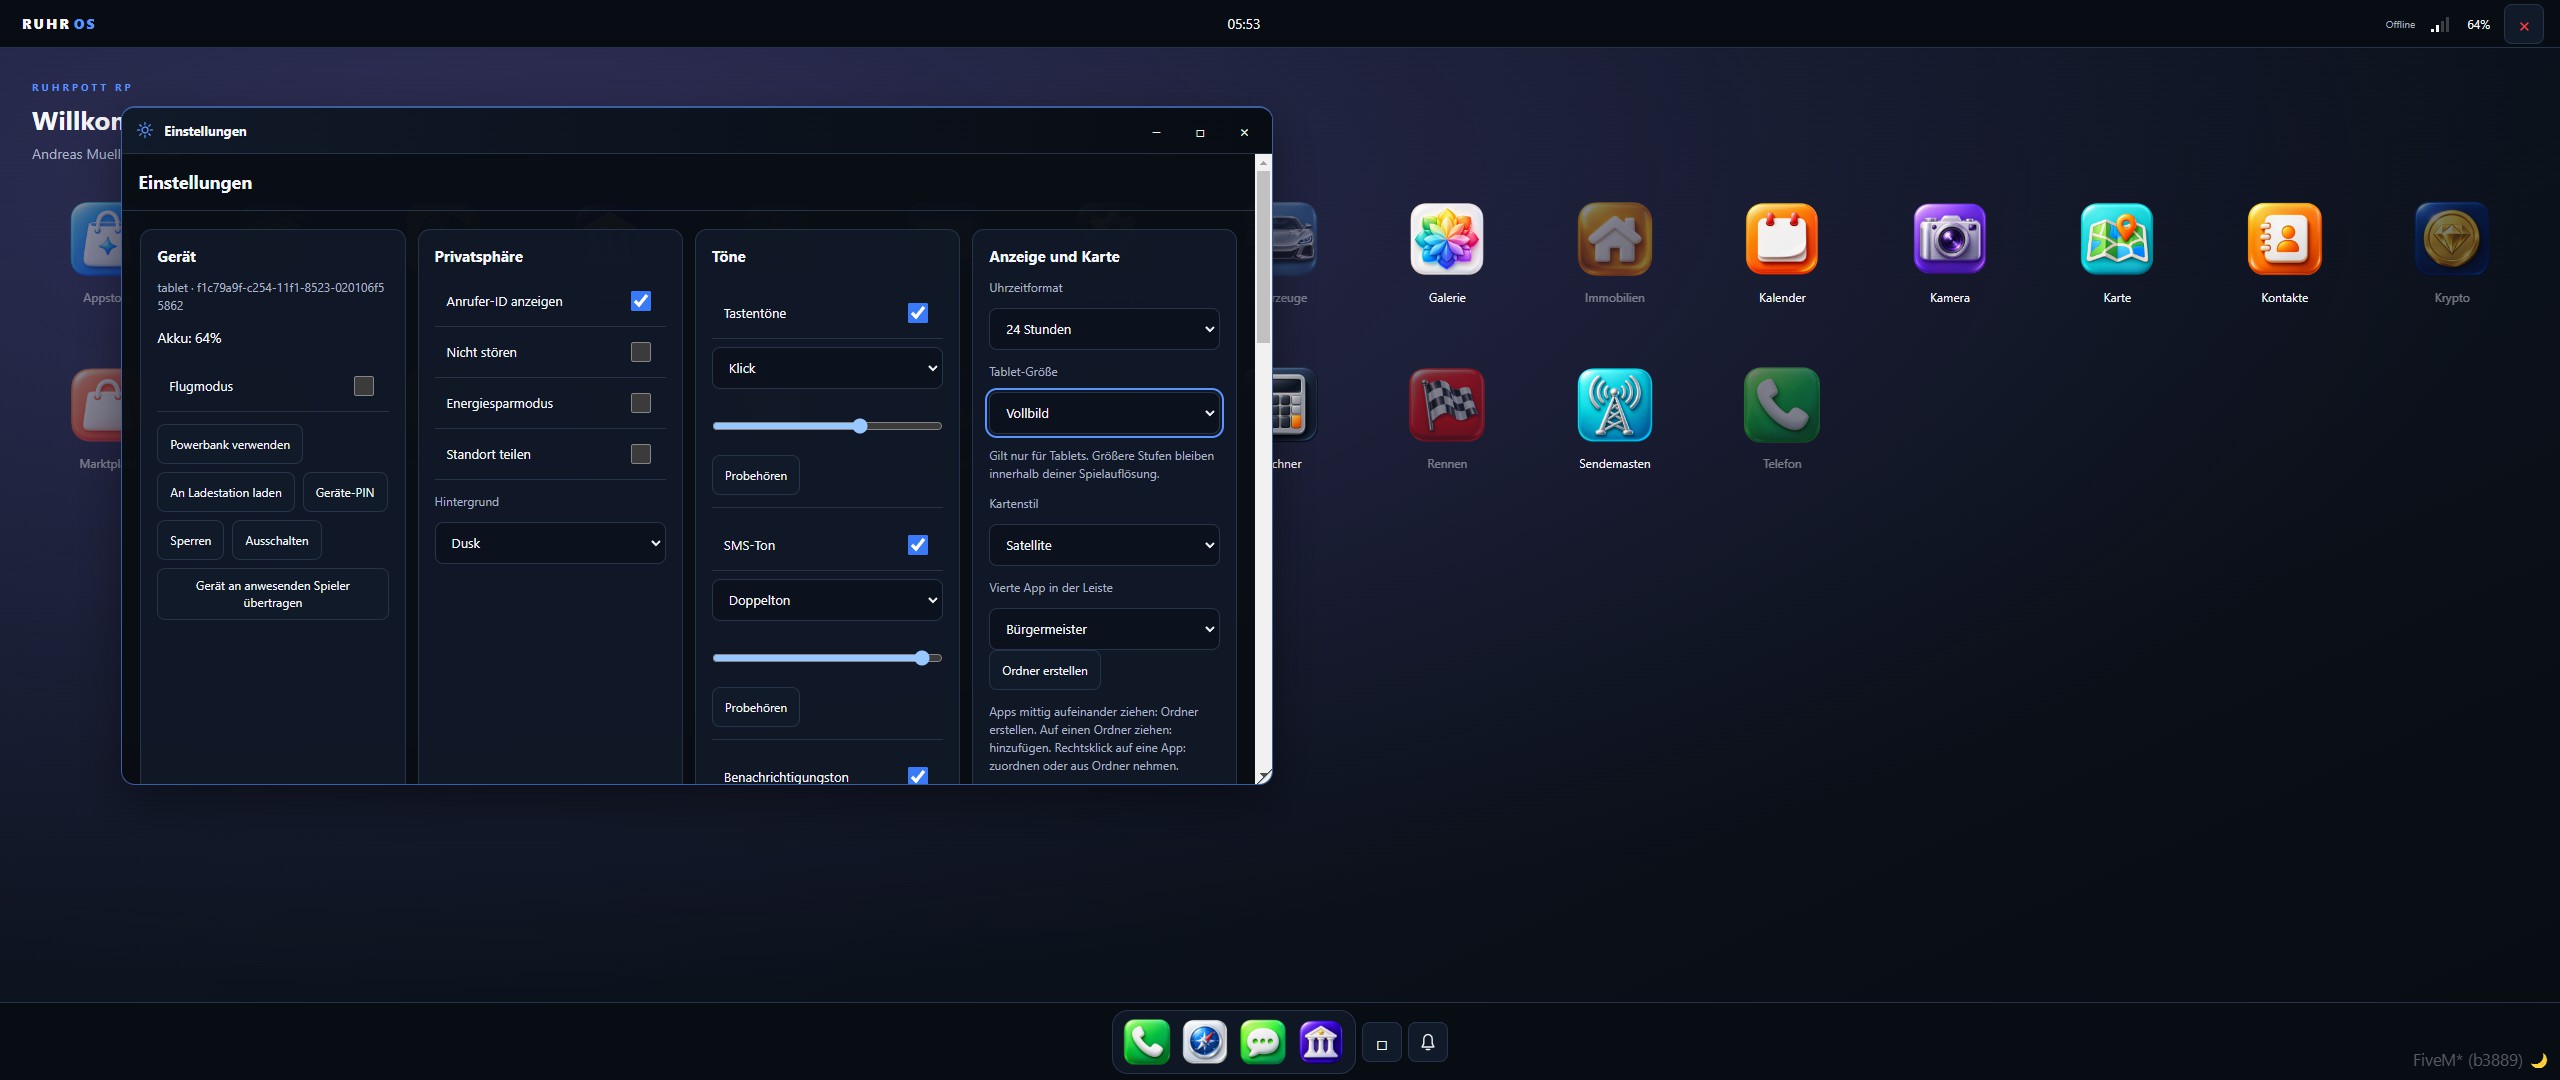This screenshot has width=2560, height=1080.
Task: Adjust the SMS-Ton volume slider
Action: pos(827,658)
